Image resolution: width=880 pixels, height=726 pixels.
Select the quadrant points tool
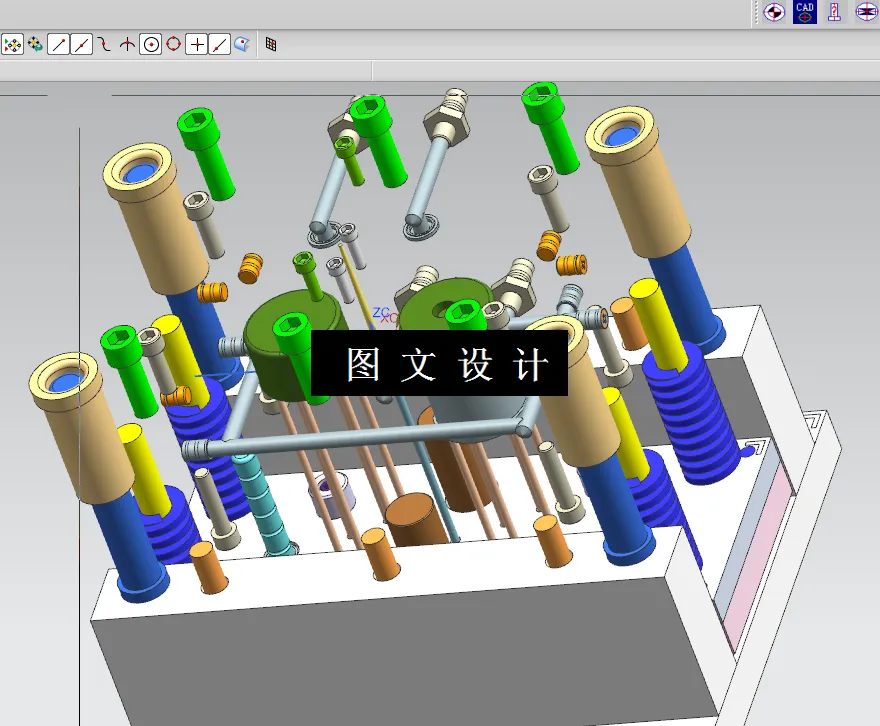(x=175, y=44)
